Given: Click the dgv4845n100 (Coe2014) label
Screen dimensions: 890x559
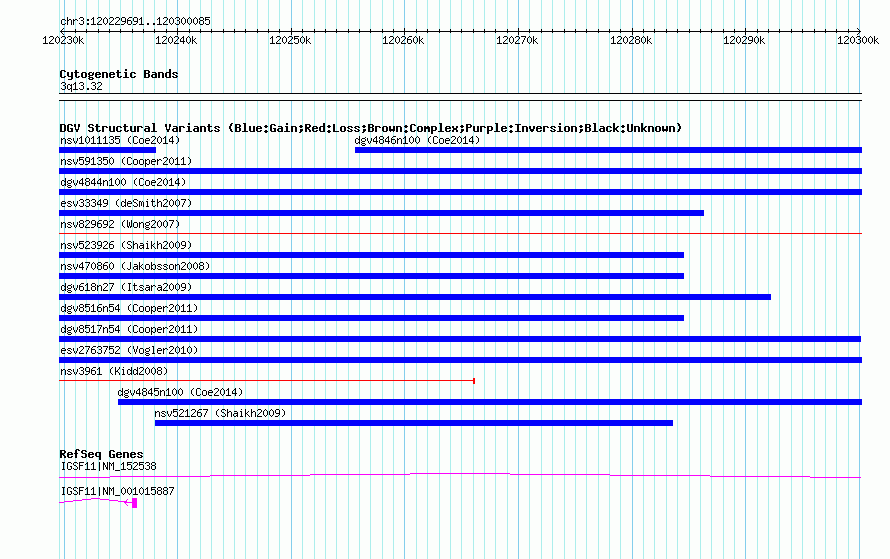Looking at the screenshot, I should [x=180, y=392].
